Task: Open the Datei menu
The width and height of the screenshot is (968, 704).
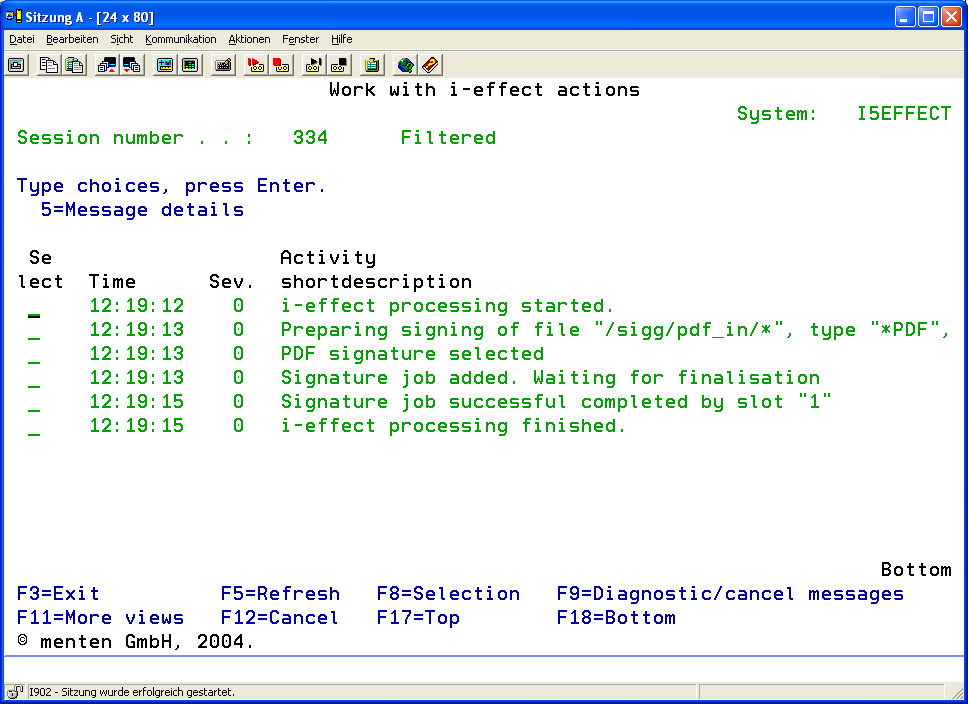Action: click(x=21, y=39)
